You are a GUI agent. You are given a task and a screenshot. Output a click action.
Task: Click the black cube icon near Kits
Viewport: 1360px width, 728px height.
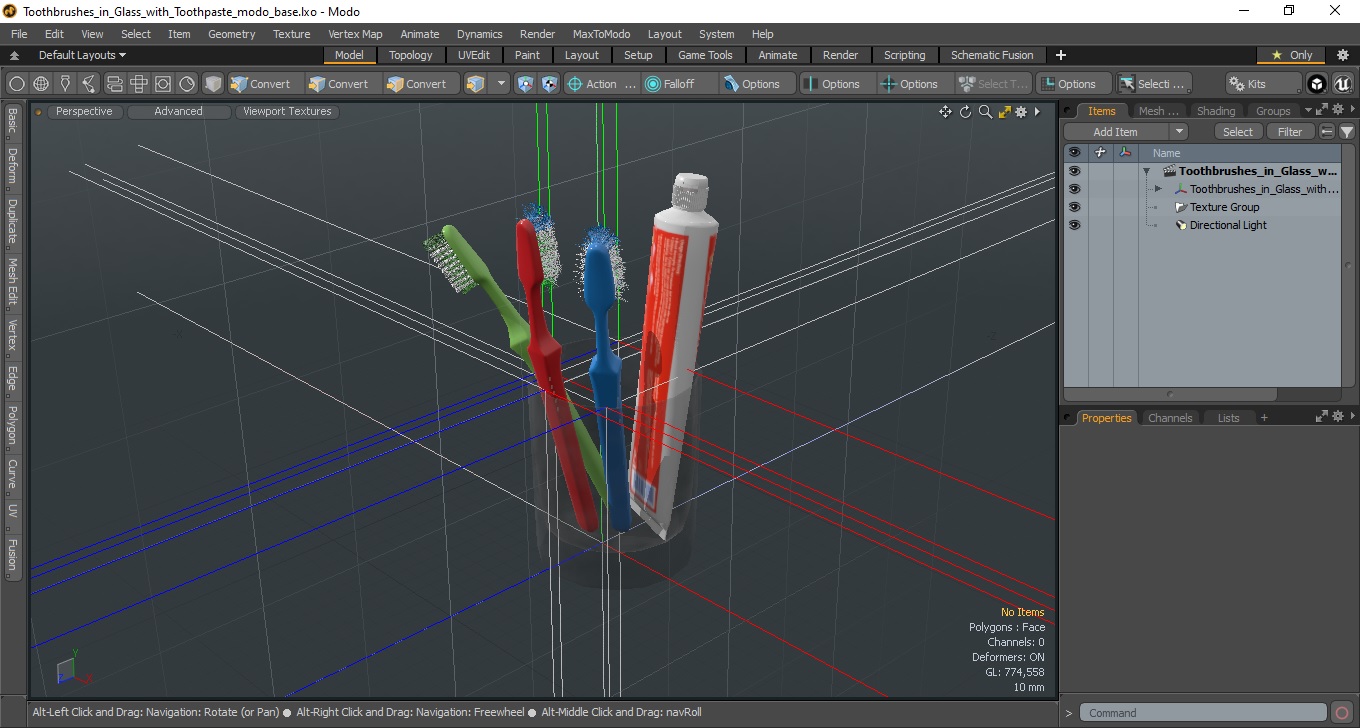1317,84
